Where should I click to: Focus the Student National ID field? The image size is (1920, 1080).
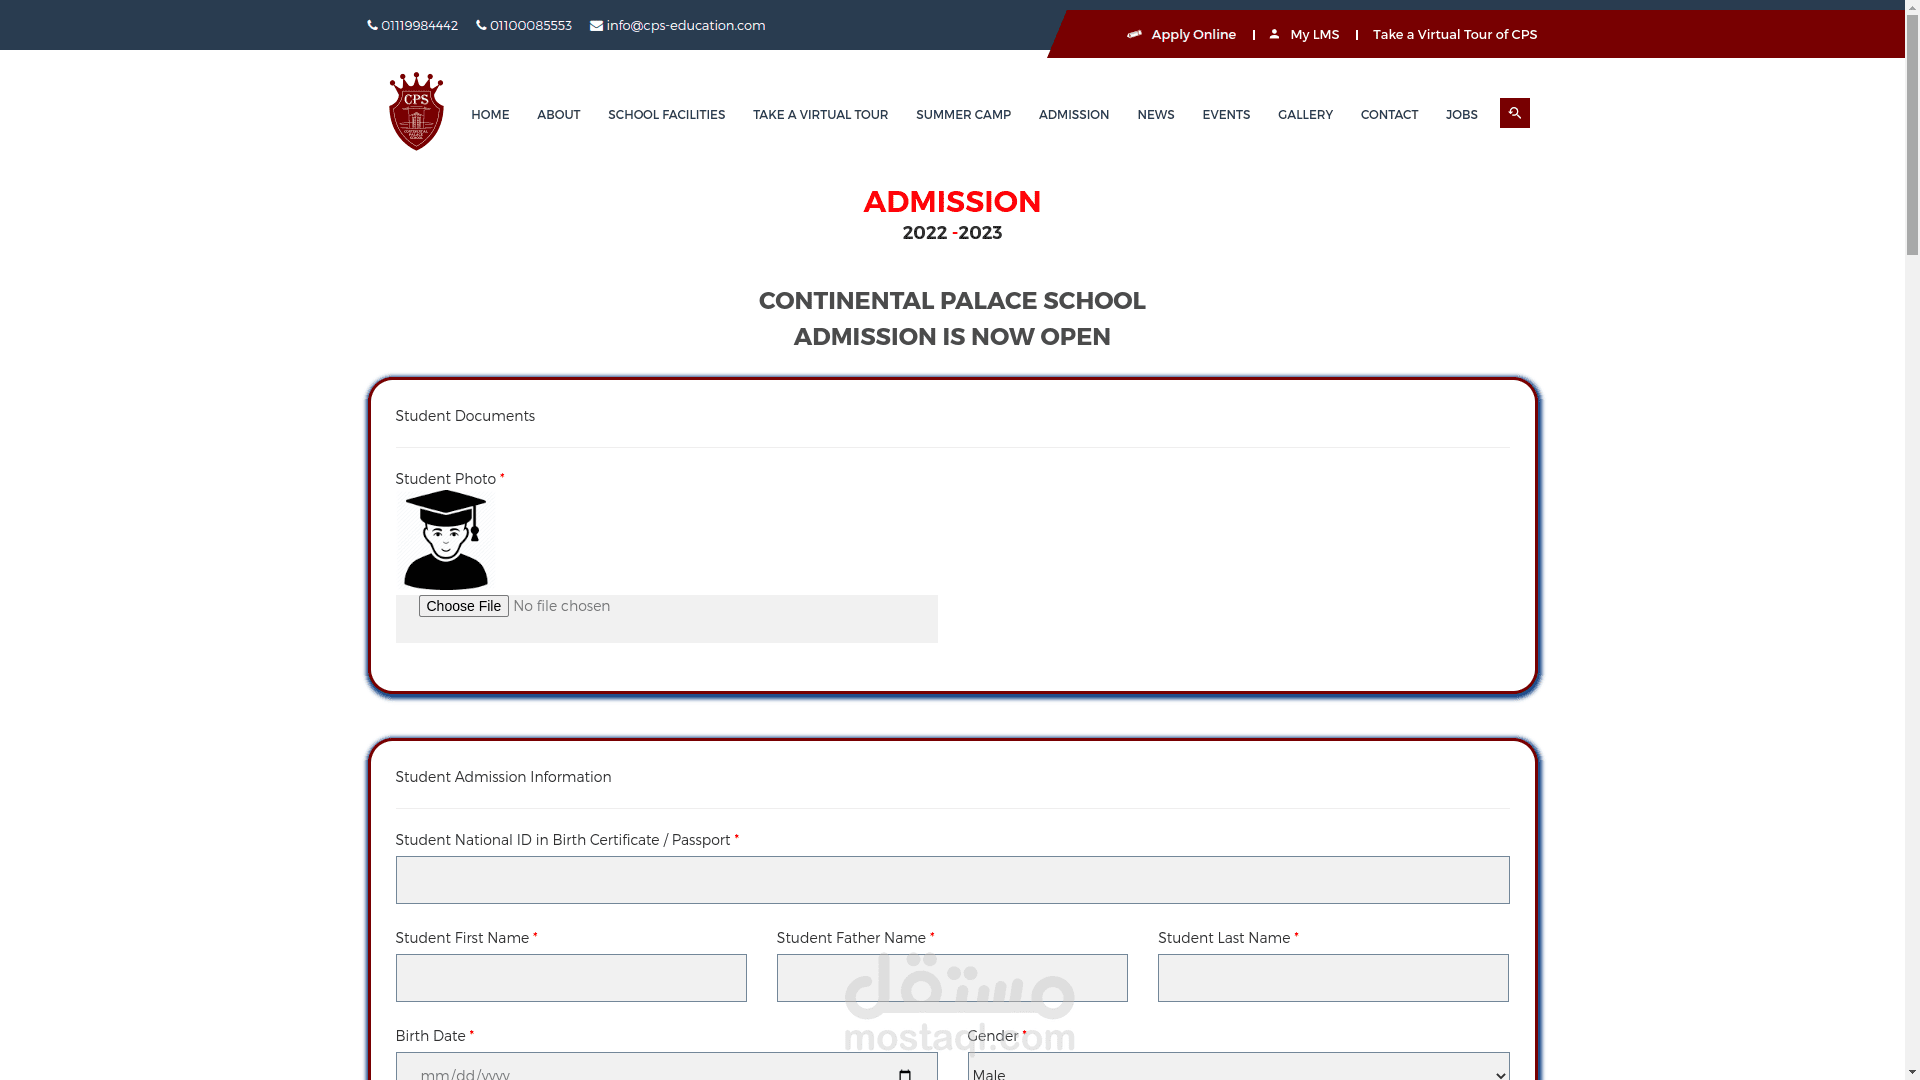pyautogui.click(x=952, y=880)
